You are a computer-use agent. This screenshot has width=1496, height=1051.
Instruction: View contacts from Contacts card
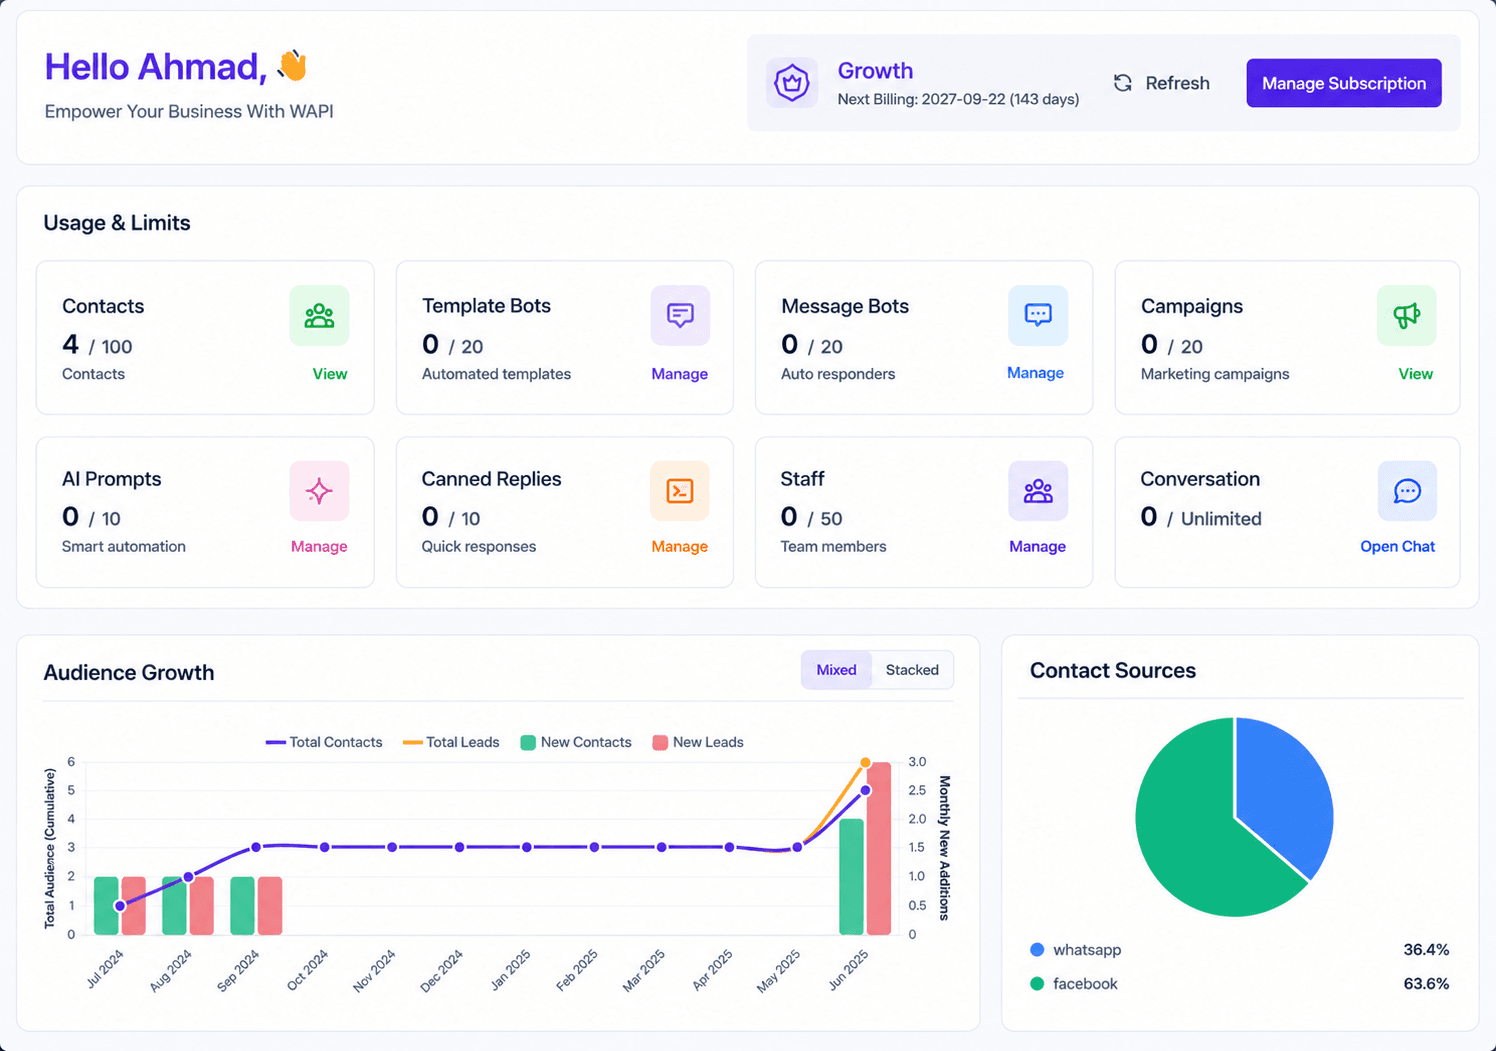[330, 374]
